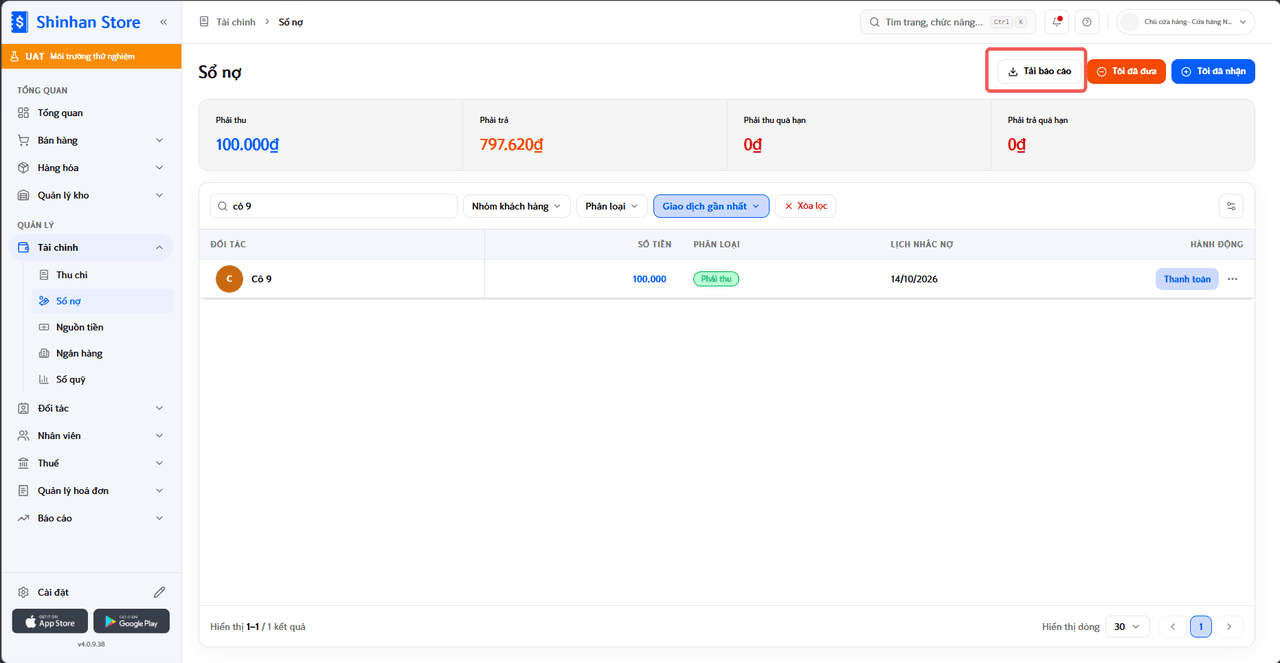Screen dimensions: 1280x663
Task: Expand the Quản lý kho menu
Action: coord(91,195)
